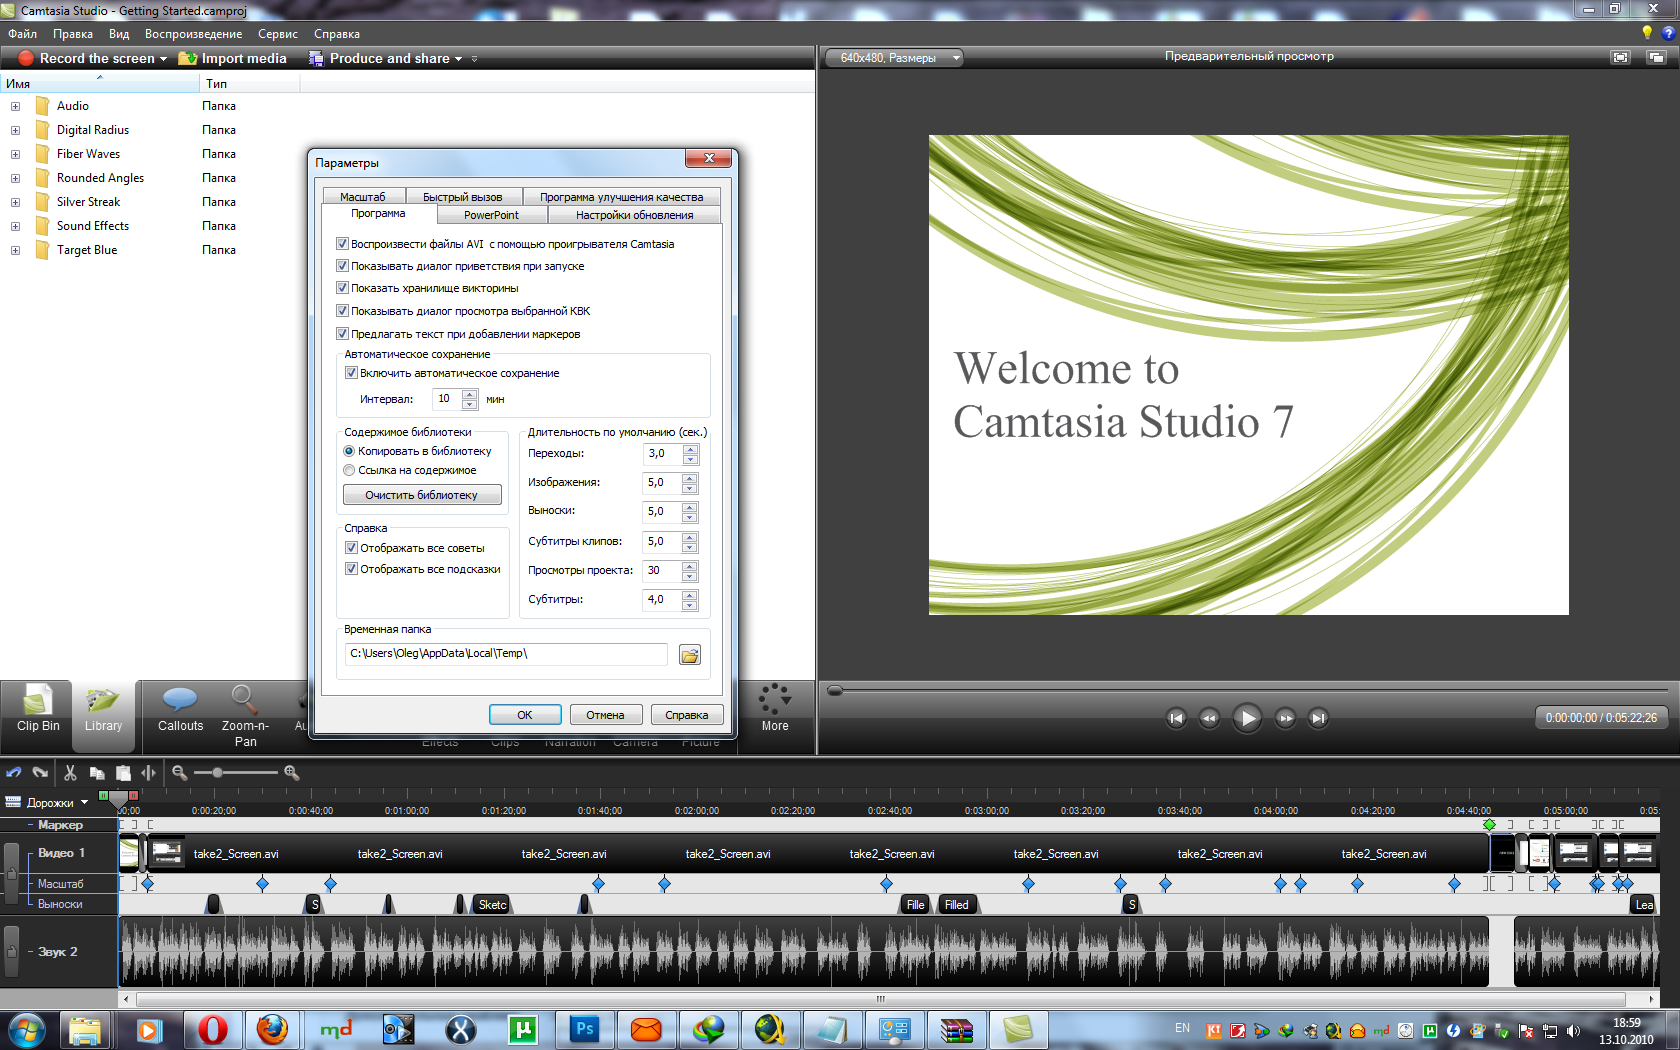Open the Файл menu

point(23,34)
